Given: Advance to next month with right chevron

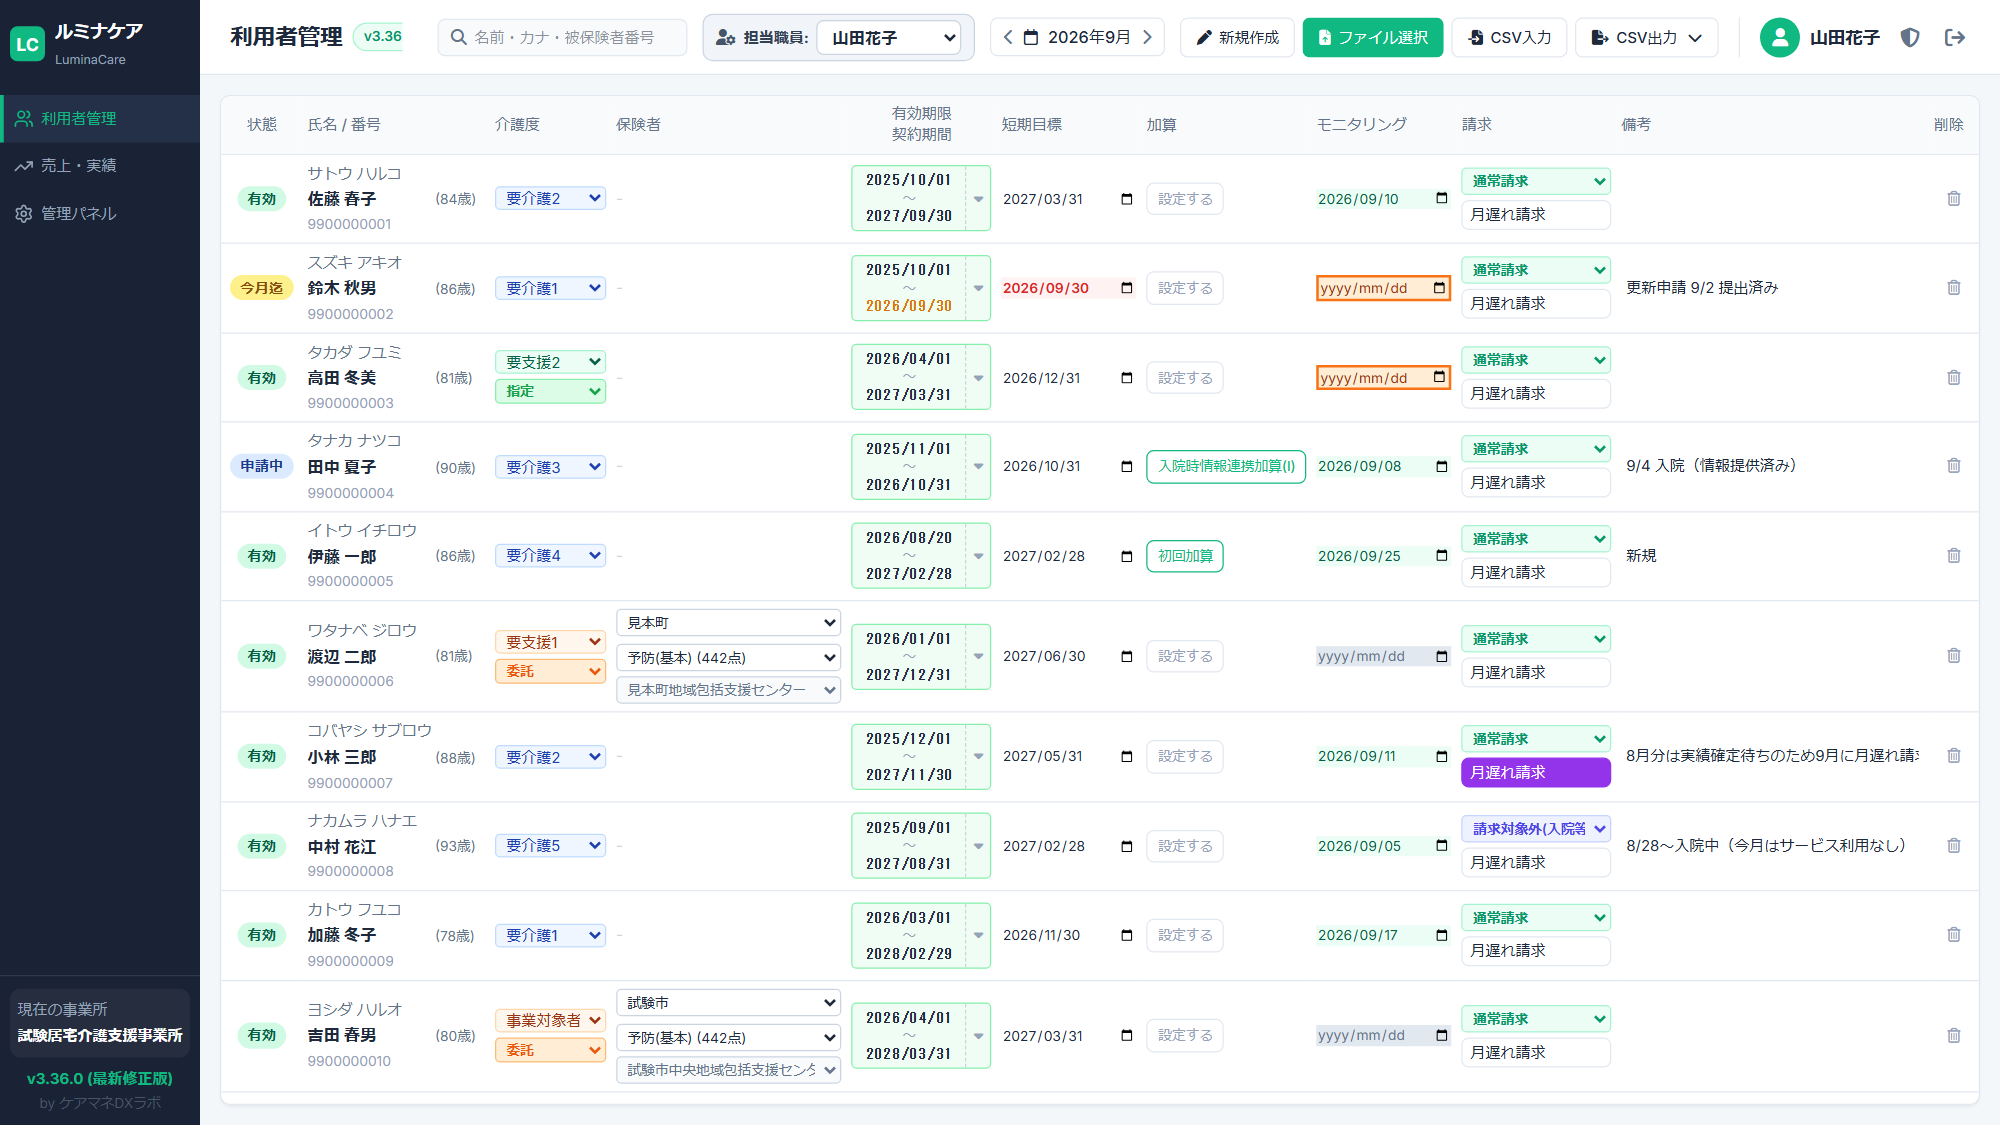Looking at the screenshot, I should (x=1147, y=38).
